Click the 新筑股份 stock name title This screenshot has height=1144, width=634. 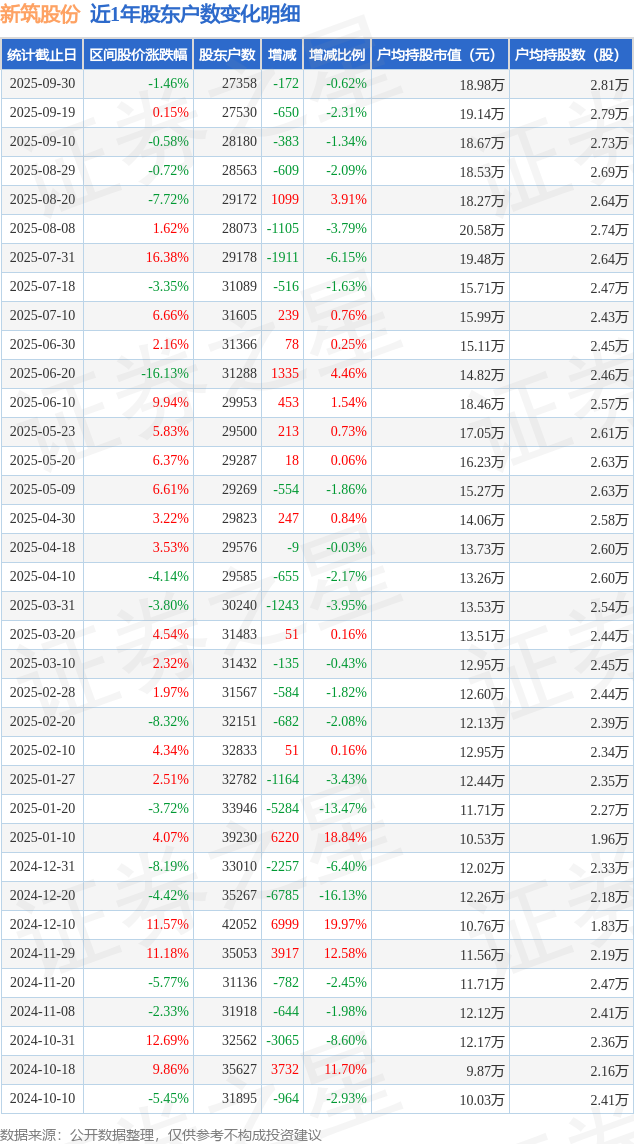pyautogui.click(x=40, y=14)
